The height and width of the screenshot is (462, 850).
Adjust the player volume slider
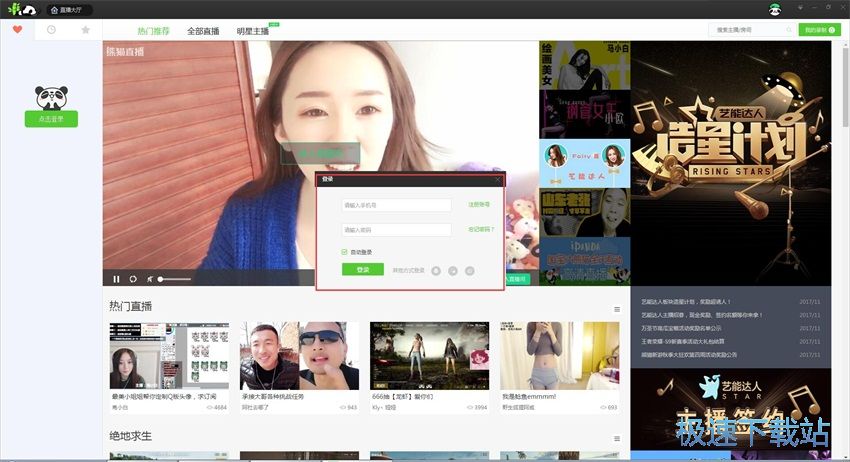[x=175, y=279]
